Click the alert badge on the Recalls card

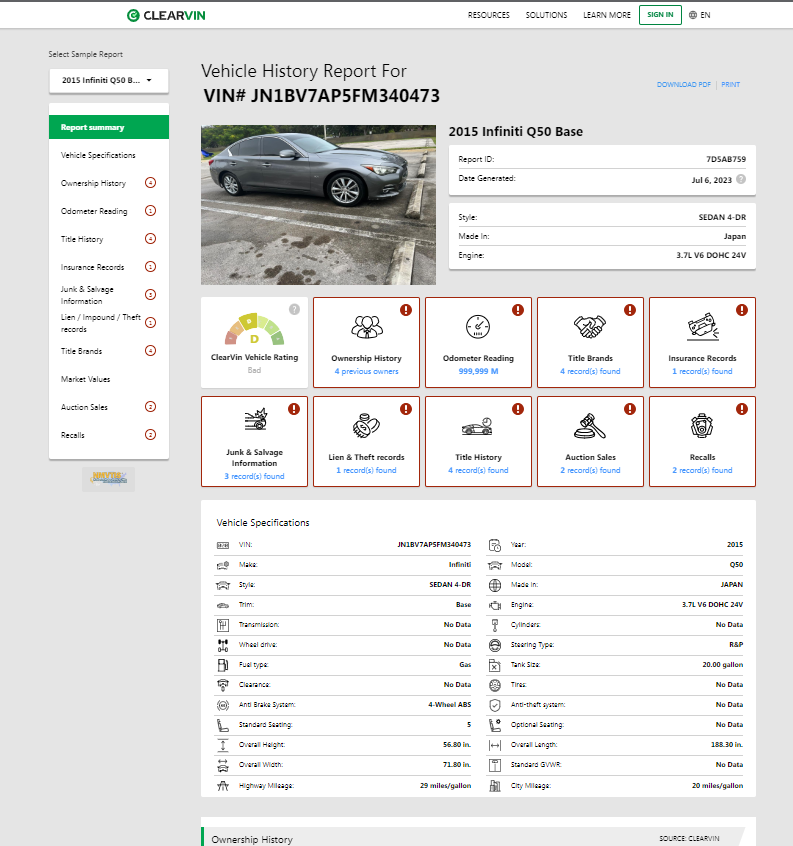tap(742, 409)
